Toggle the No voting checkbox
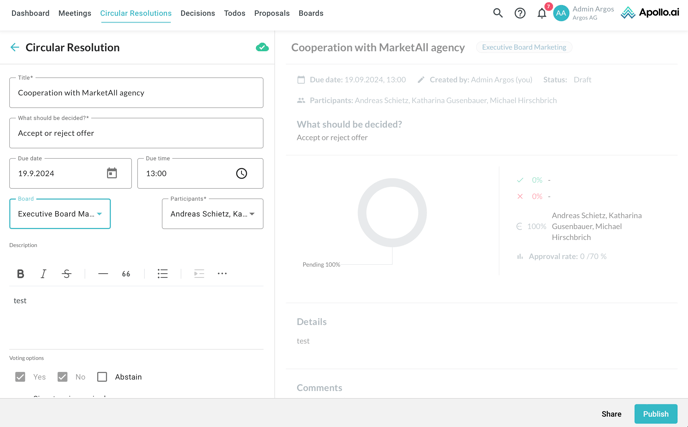This screenshot has height=427, width=688. pyautogui.click(x=62, y=377)
